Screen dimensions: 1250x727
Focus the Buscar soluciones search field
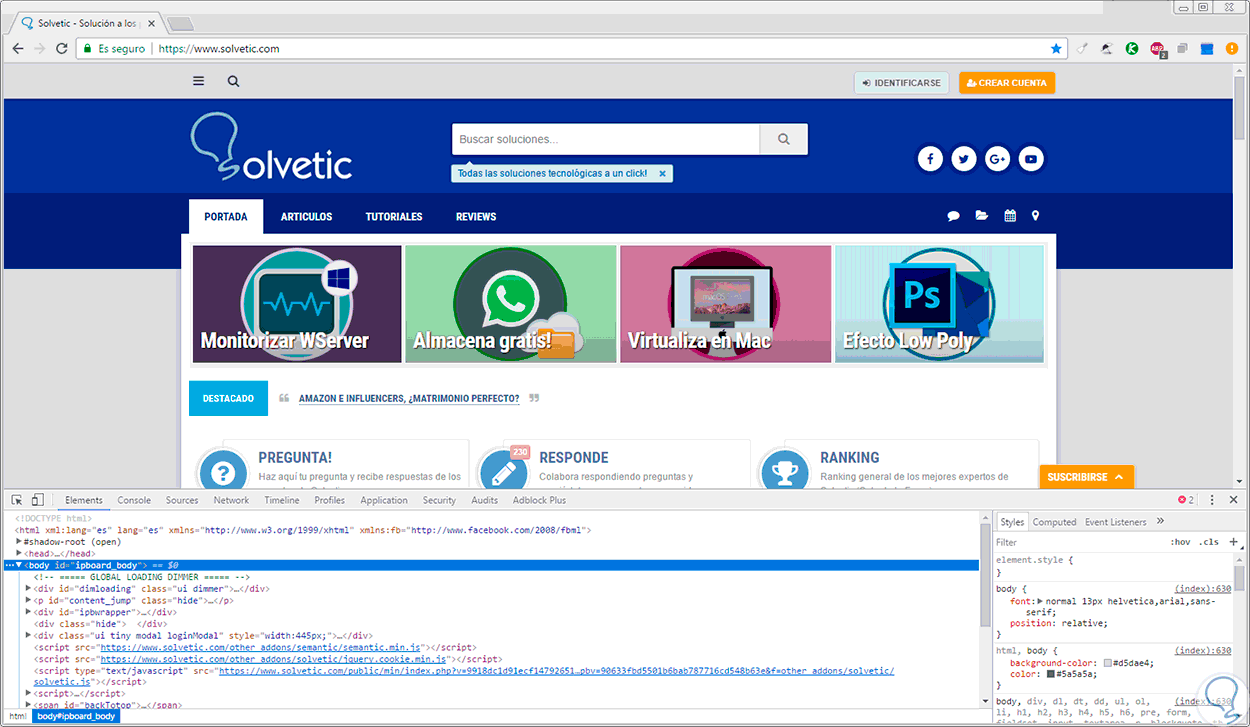coord(606,139)
